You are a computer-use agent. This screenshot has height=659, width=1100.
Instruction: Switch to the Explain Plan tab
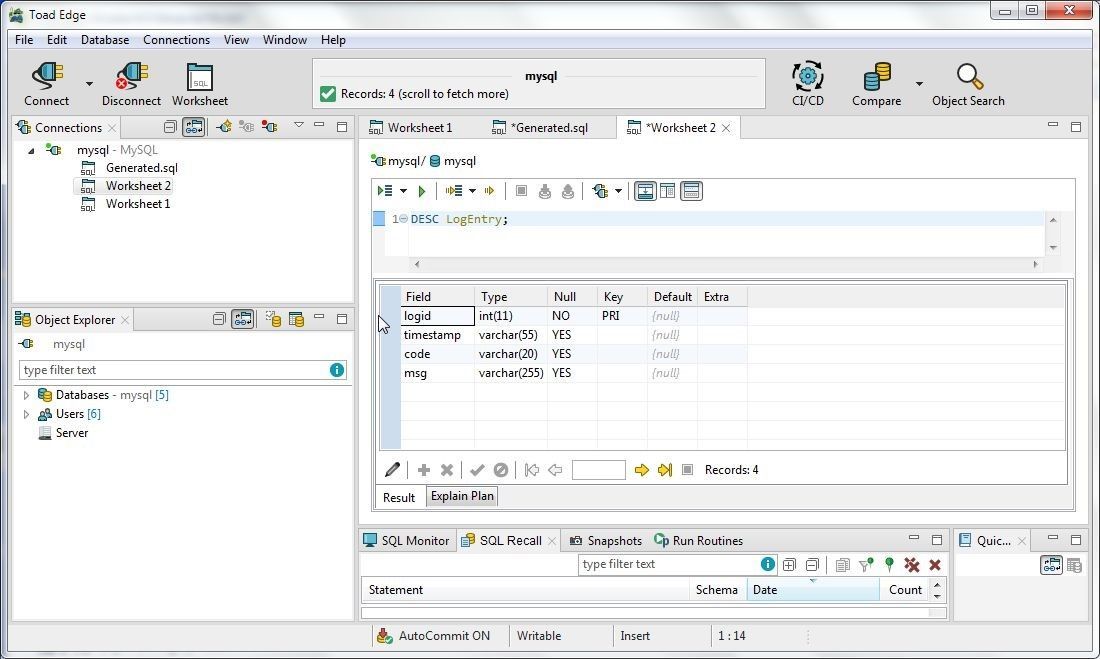click(462, 496)
